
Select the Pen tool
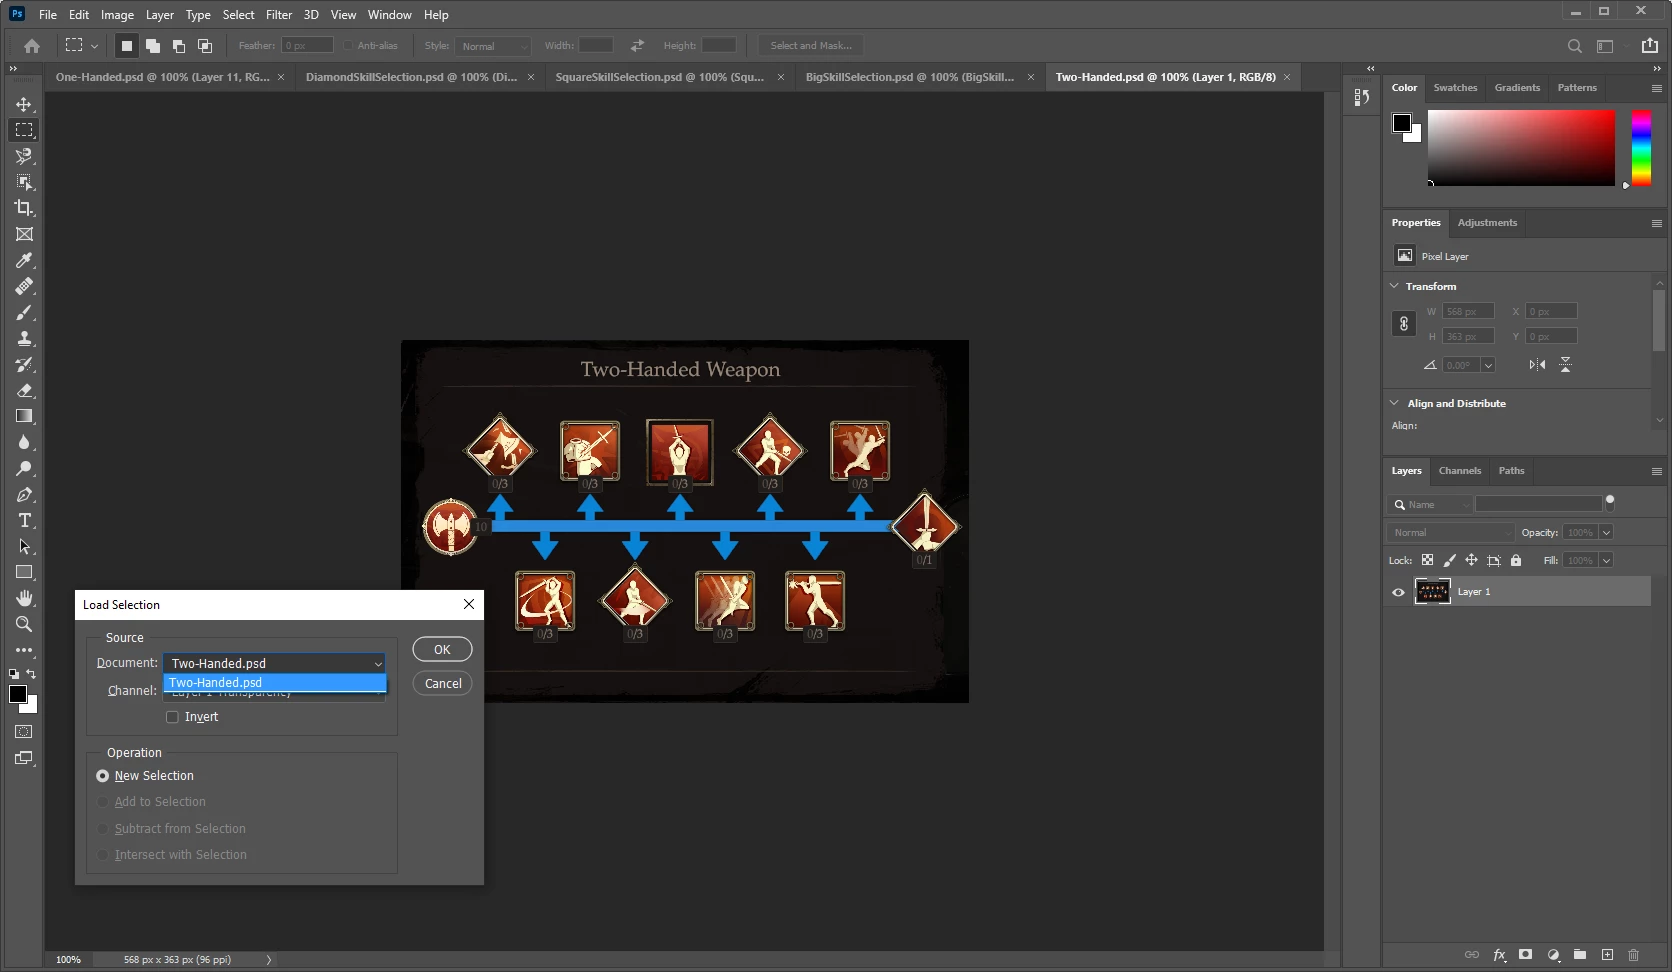24,494
